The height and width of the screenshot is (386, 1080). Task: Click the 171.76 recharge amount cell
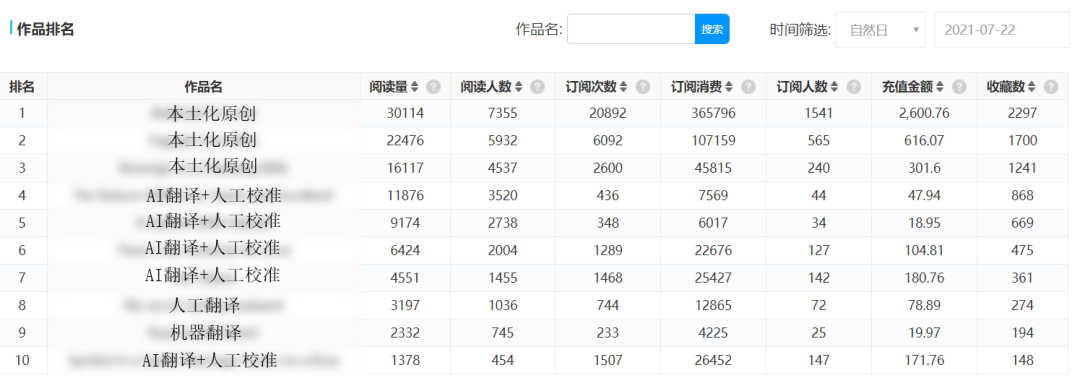tap(924, 360)
